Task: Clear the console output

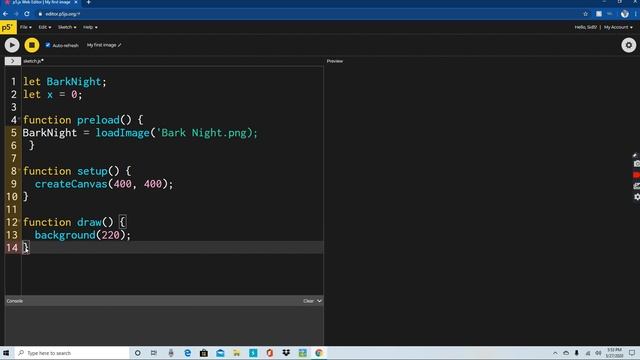Action: point(308,301)
